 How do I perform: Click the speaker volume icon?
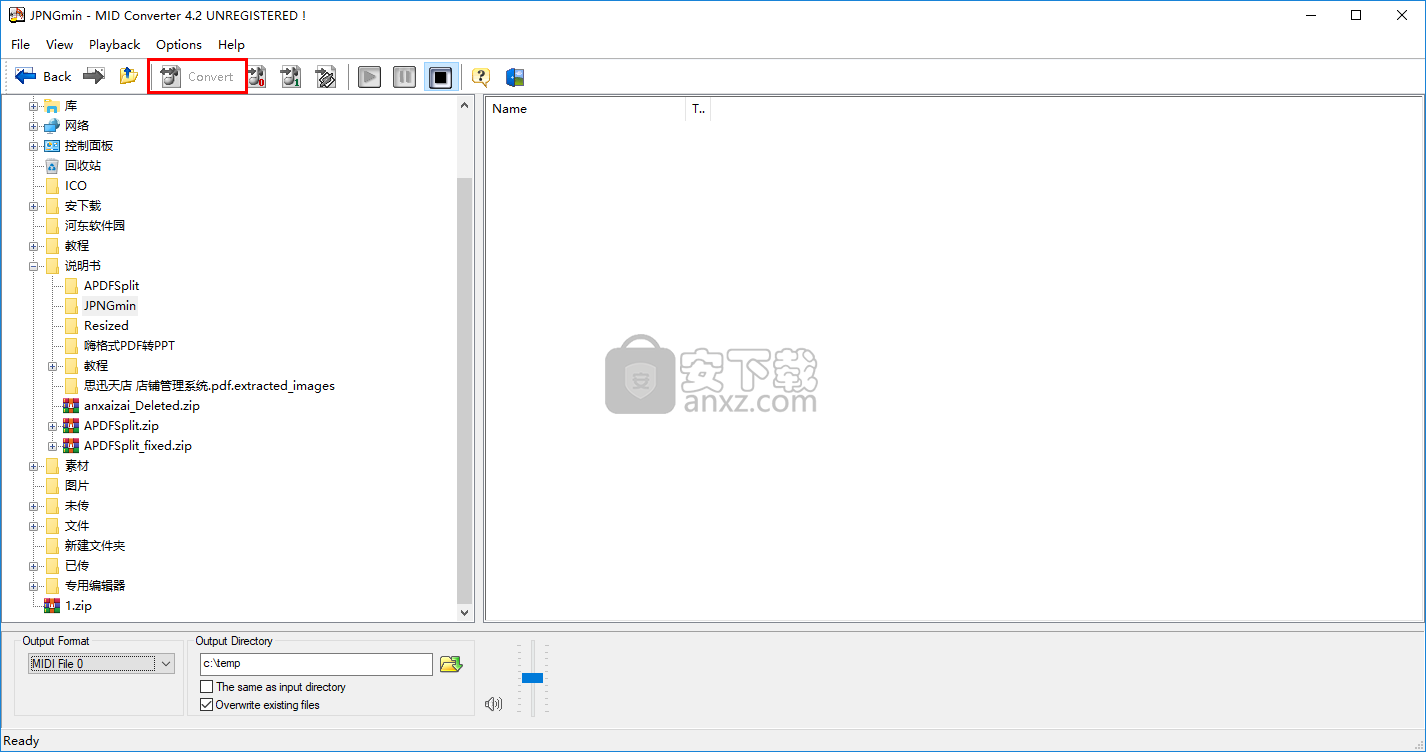coord(493,704)
